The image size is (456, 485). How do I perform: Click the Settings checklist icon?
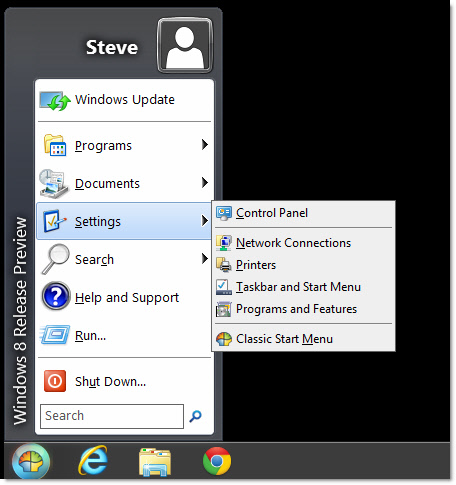(x=55, y=221)
